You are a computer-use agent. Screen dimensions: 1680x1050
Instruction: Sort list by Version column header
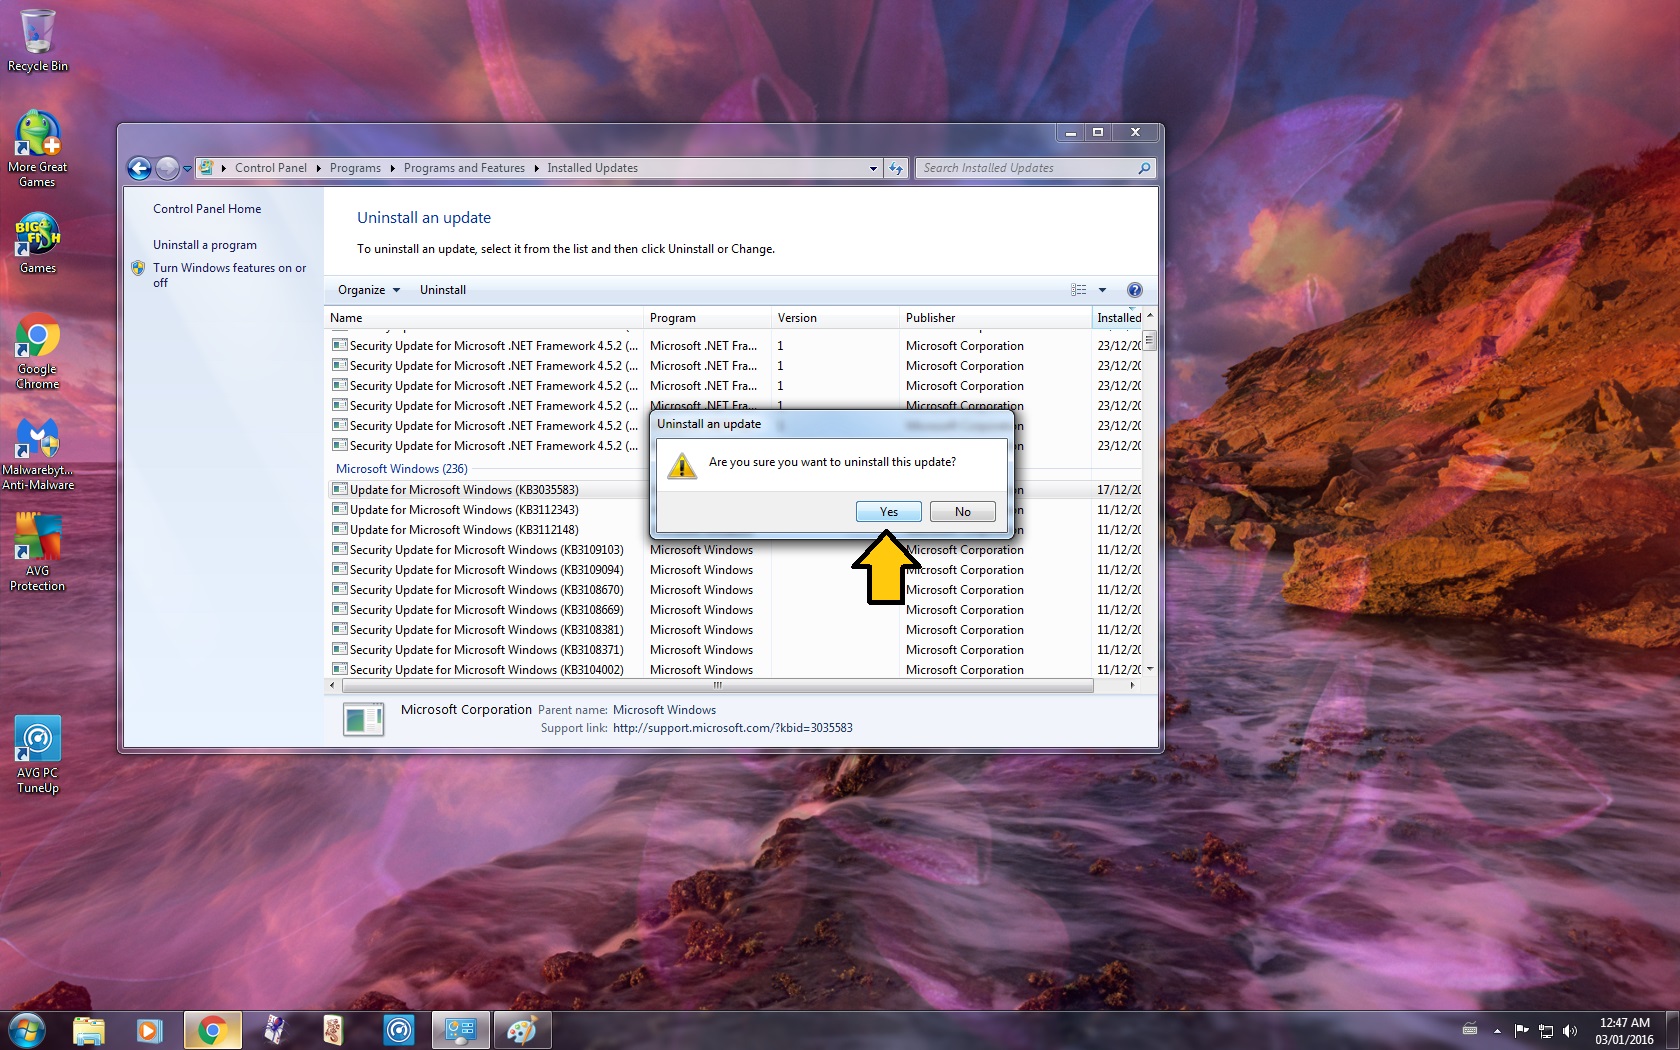pyautogui.click(x=835, y=318)
